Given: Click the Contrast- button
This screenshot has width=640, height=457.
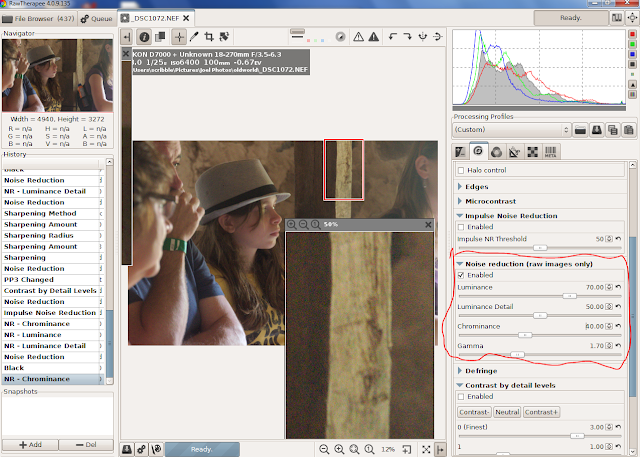Looking at the screenshot, I should pyautogui.click(x=474, y=413).
